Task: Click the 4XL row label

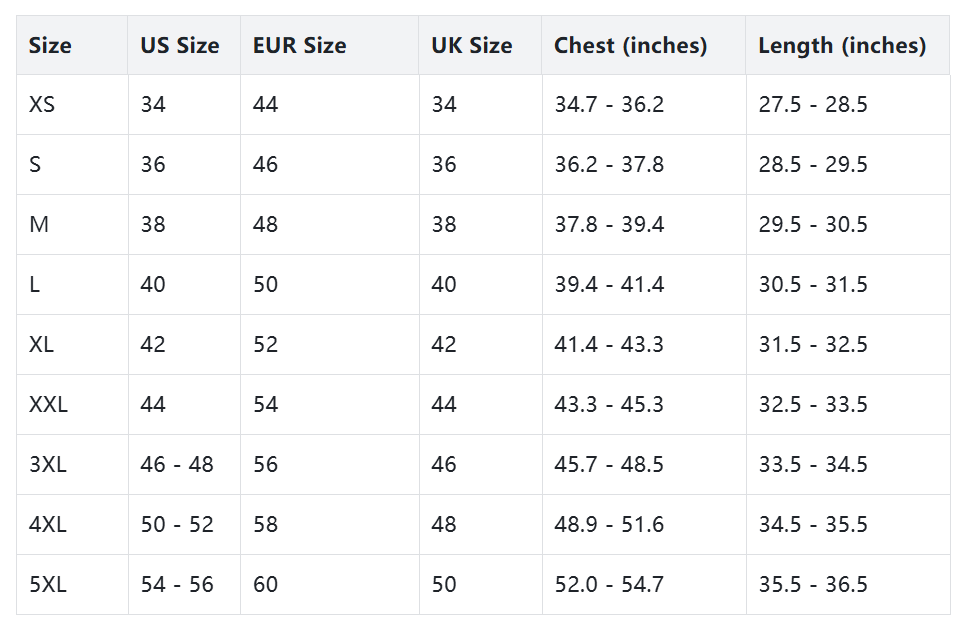Action: (x=47, y=525)
